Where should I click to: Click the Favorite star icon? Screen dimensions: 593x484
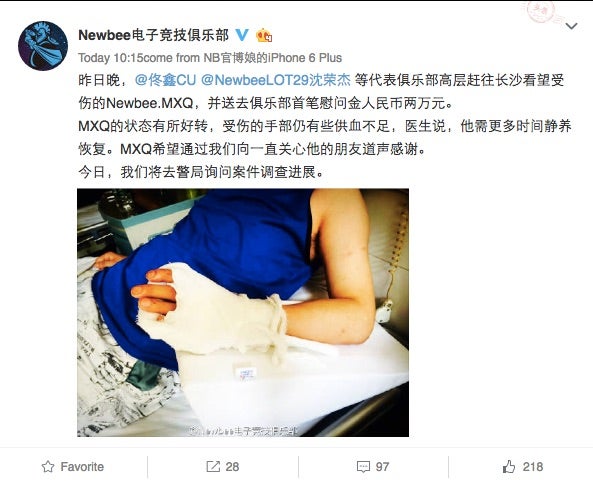tap(48, 467)
